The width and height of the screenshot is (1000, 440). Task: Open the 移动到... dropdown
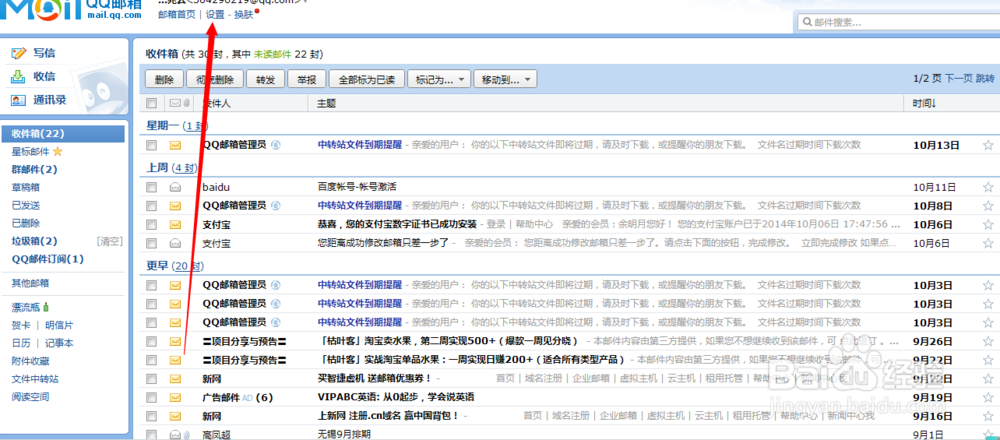click(506, 80)
